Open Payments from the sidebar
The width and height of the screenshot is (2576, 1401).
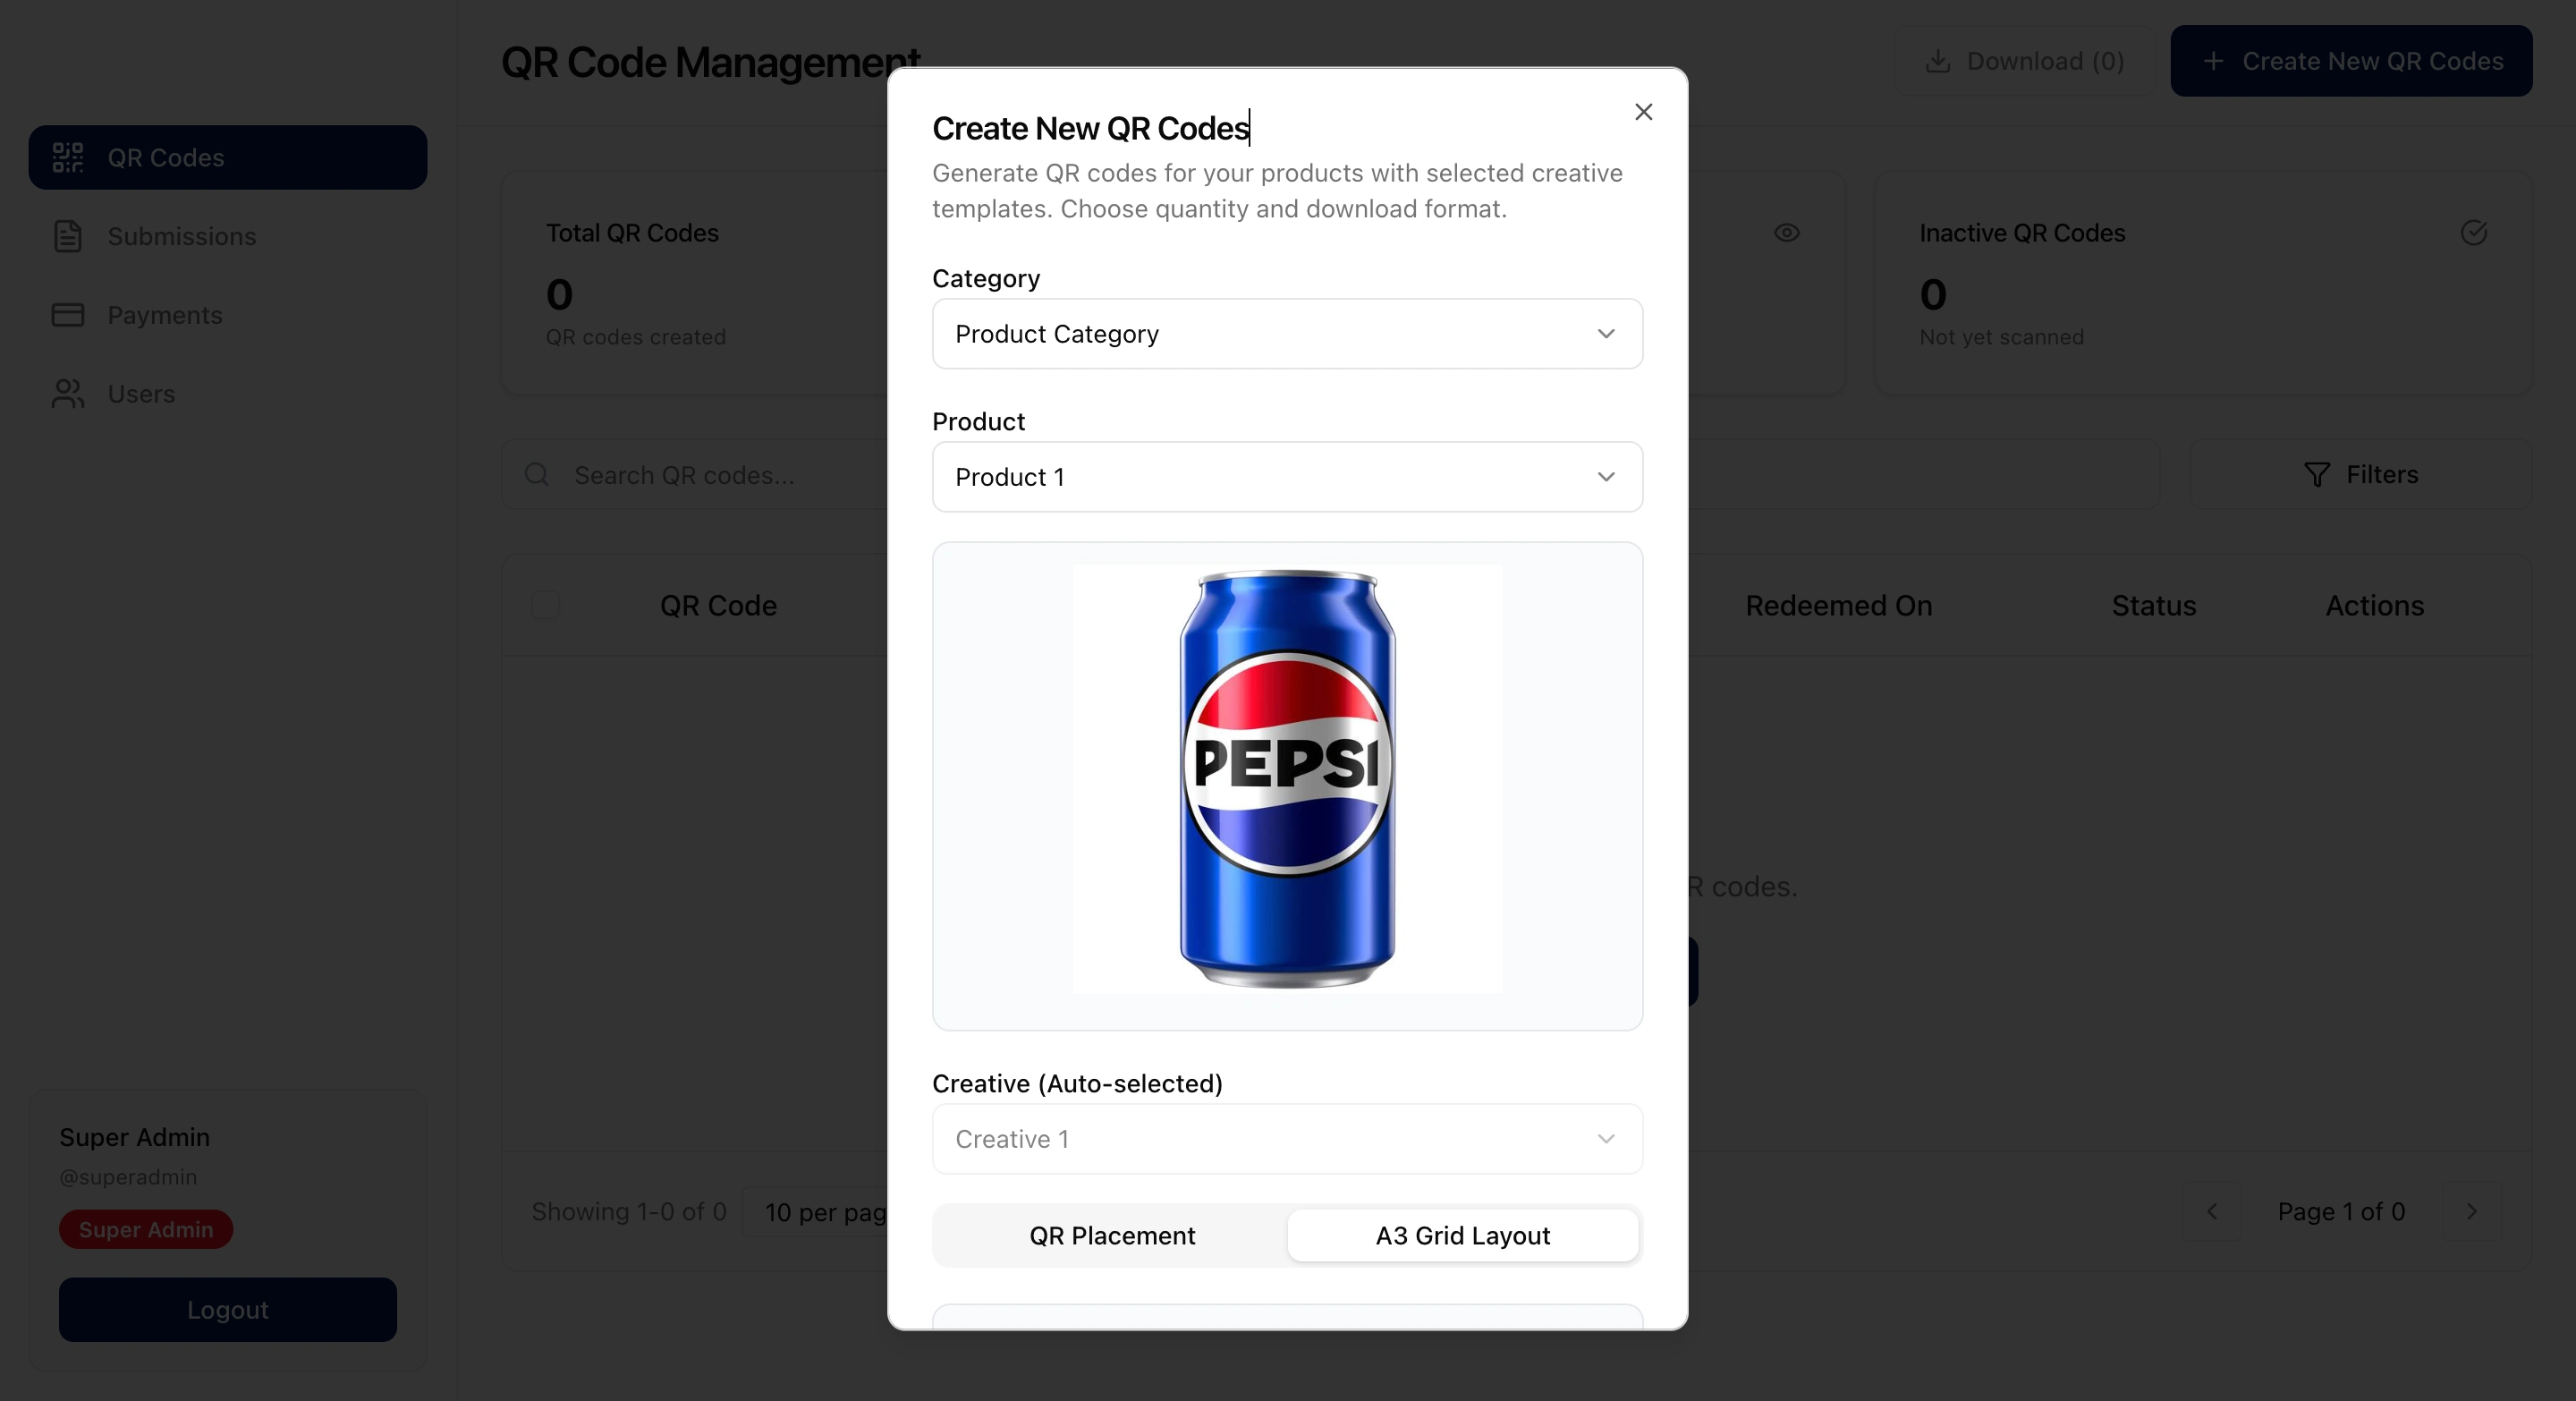67,315
